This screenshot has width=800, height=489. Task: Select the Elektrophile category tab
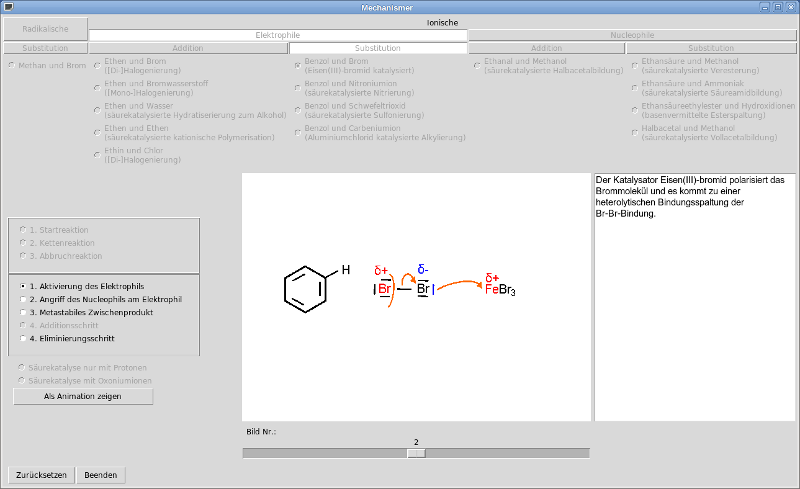pyautogui.click(x=277, y=35)
